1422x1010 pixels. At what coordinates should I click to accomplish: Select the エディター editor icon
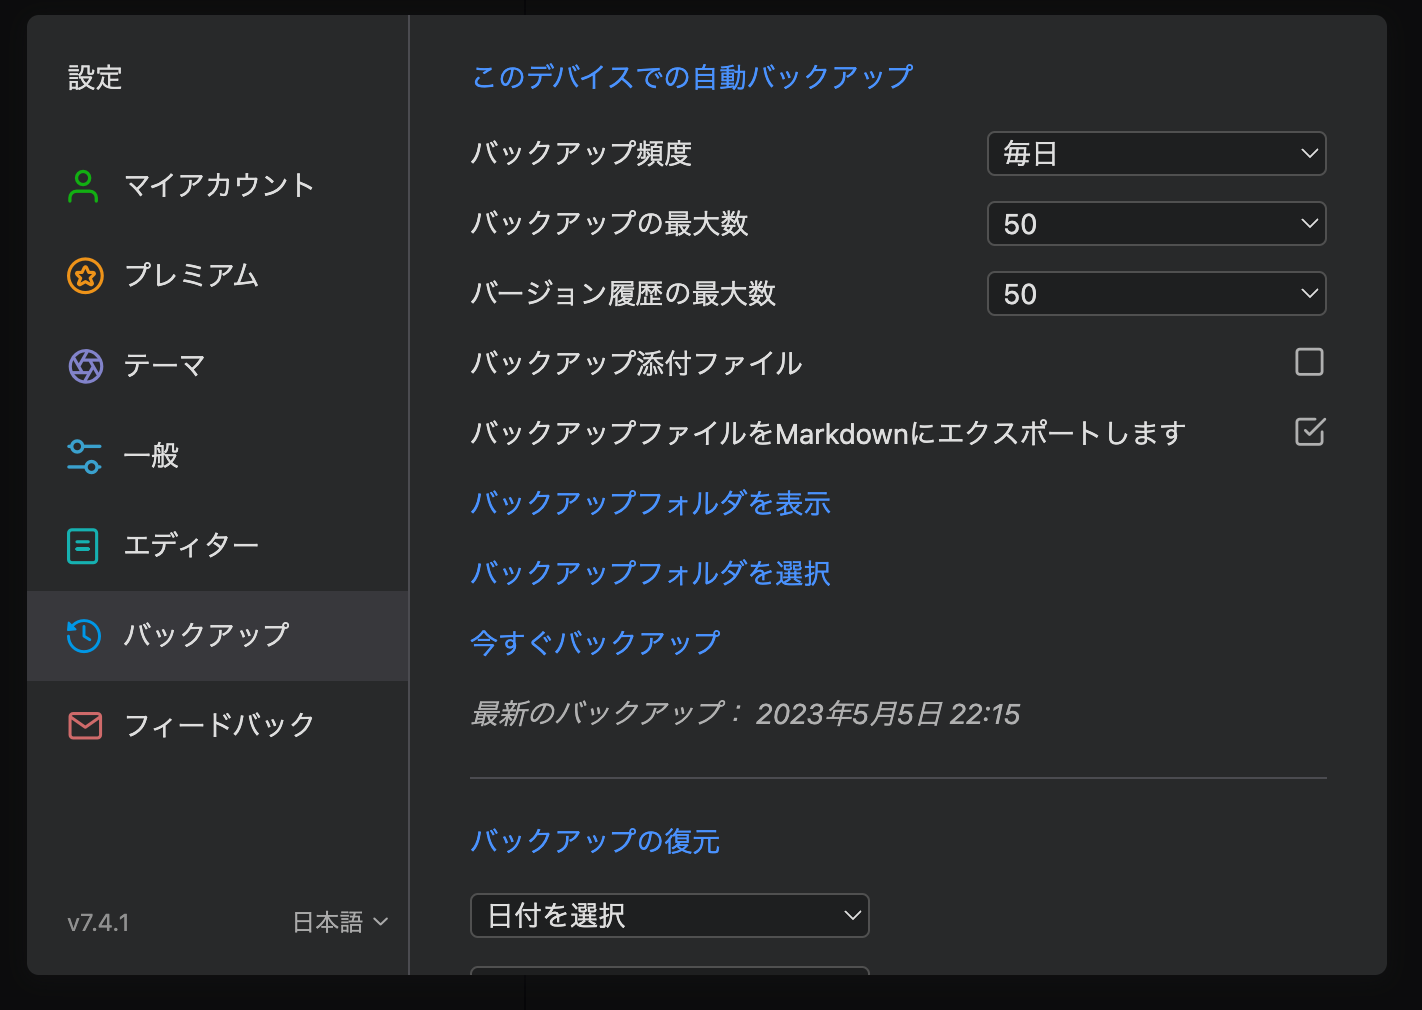[85, 546]
